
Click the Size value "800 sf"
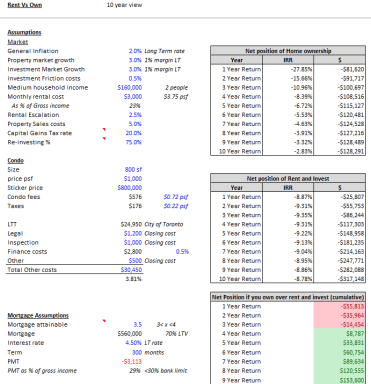pyautogui.click(x=133, y=169)
